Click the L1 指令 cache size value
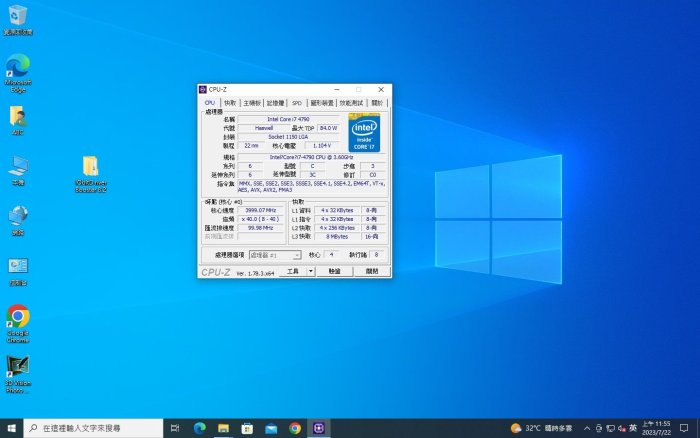Screen dimensions: 700x438 337,219
